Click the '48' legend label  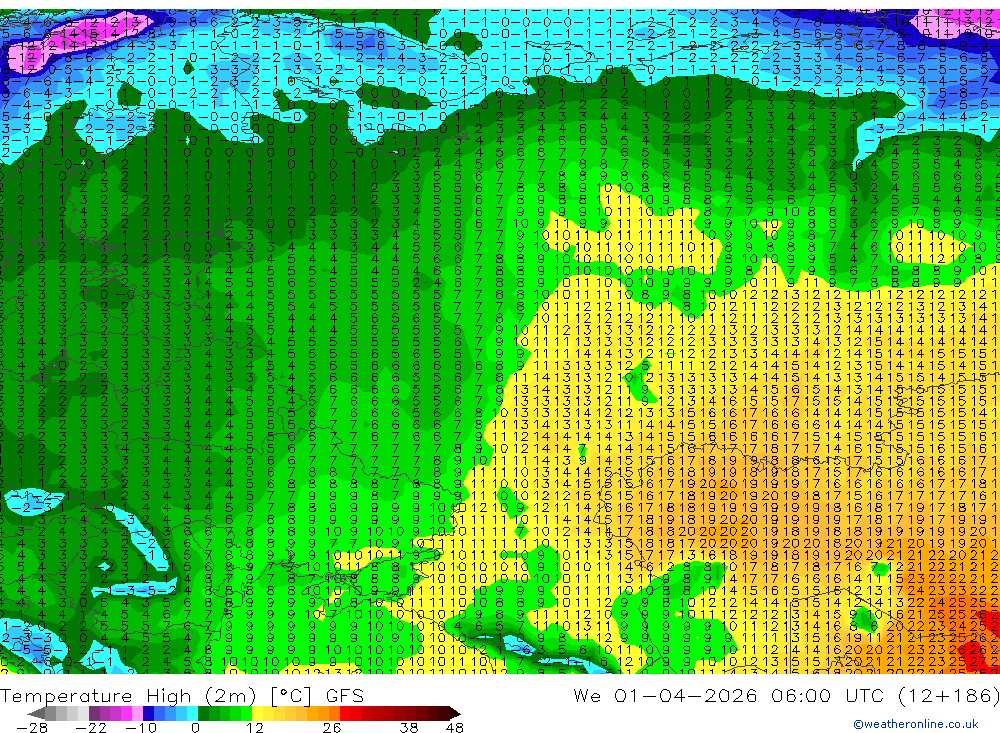point(455,727)
